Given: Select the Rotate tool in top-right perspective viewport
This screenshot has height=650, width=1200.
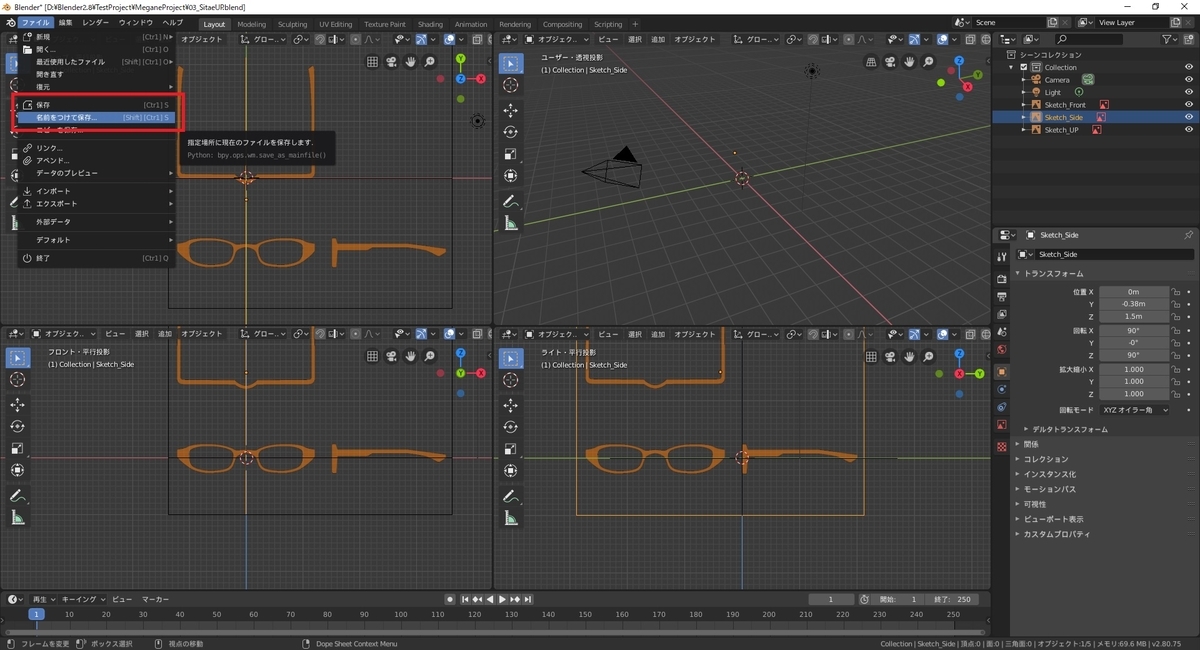Looking at the screenshot, I should (x=511, y=132).
